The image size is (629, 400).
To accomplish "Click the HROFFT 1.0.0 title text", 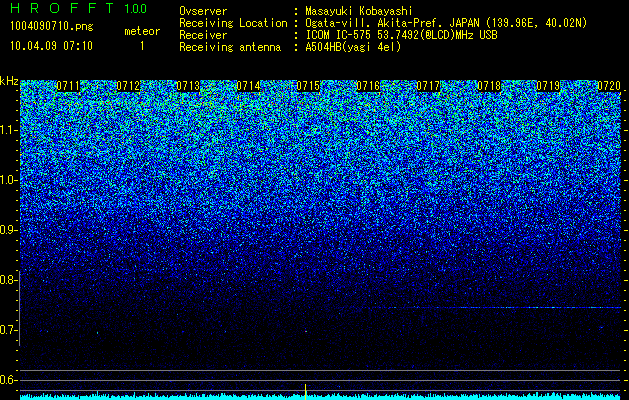I will [78, 8].
